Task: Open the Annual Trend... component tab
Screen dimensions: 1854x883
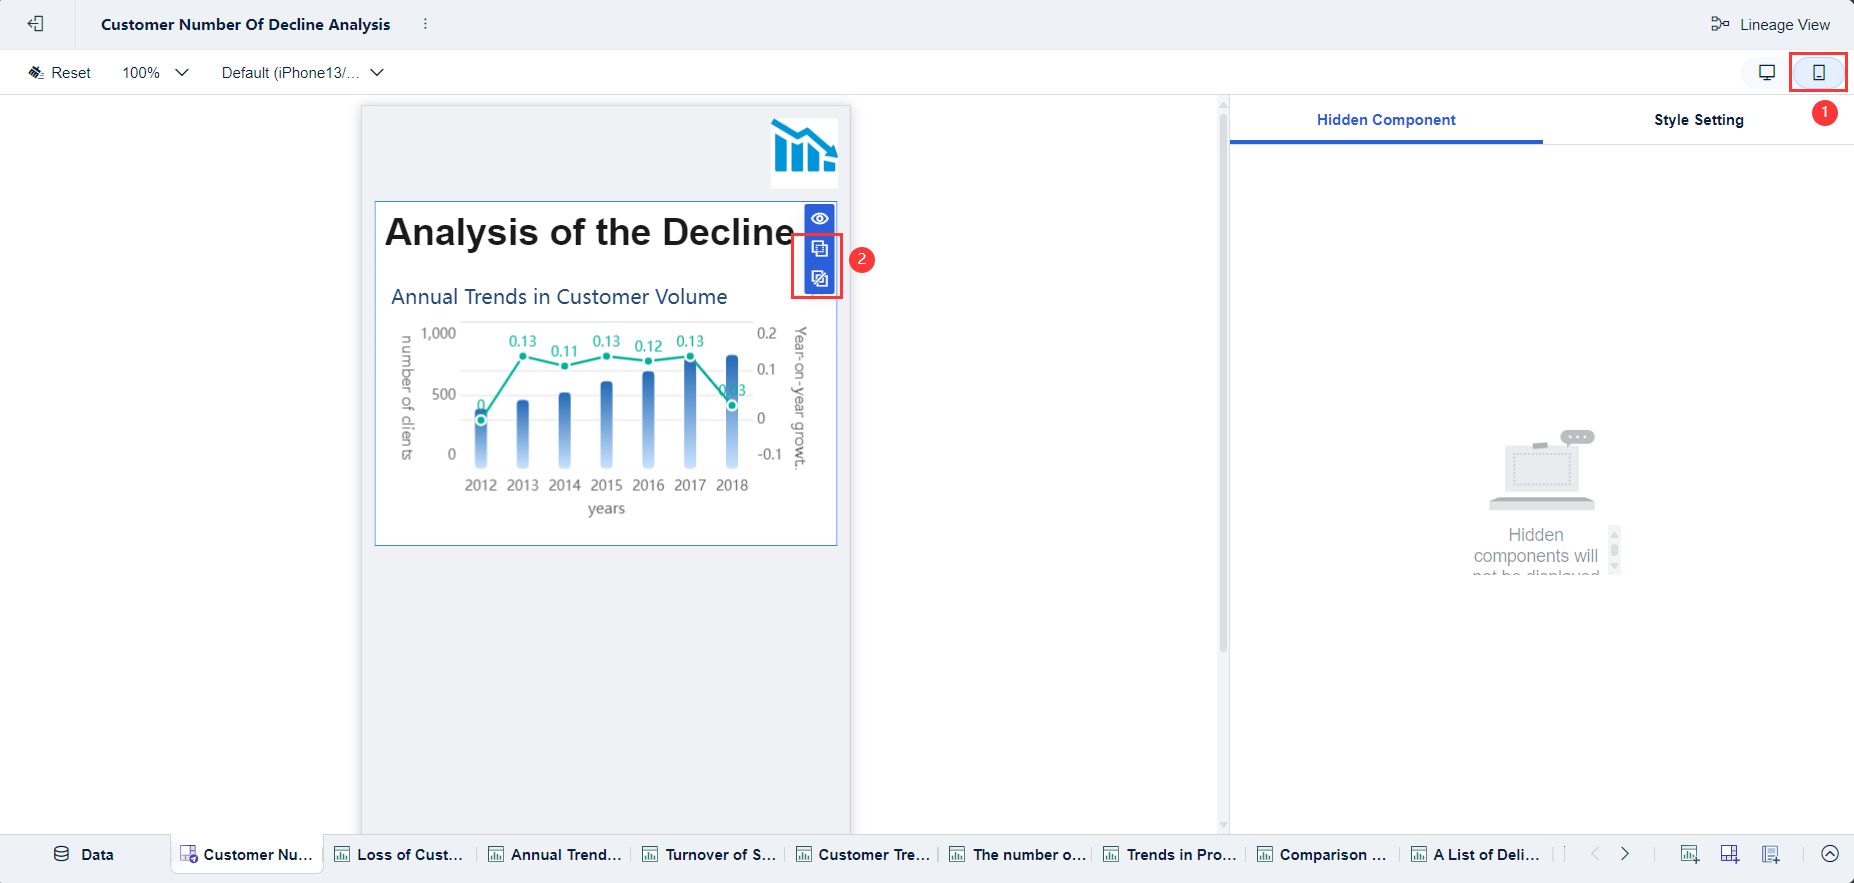Action: (555, 854)
